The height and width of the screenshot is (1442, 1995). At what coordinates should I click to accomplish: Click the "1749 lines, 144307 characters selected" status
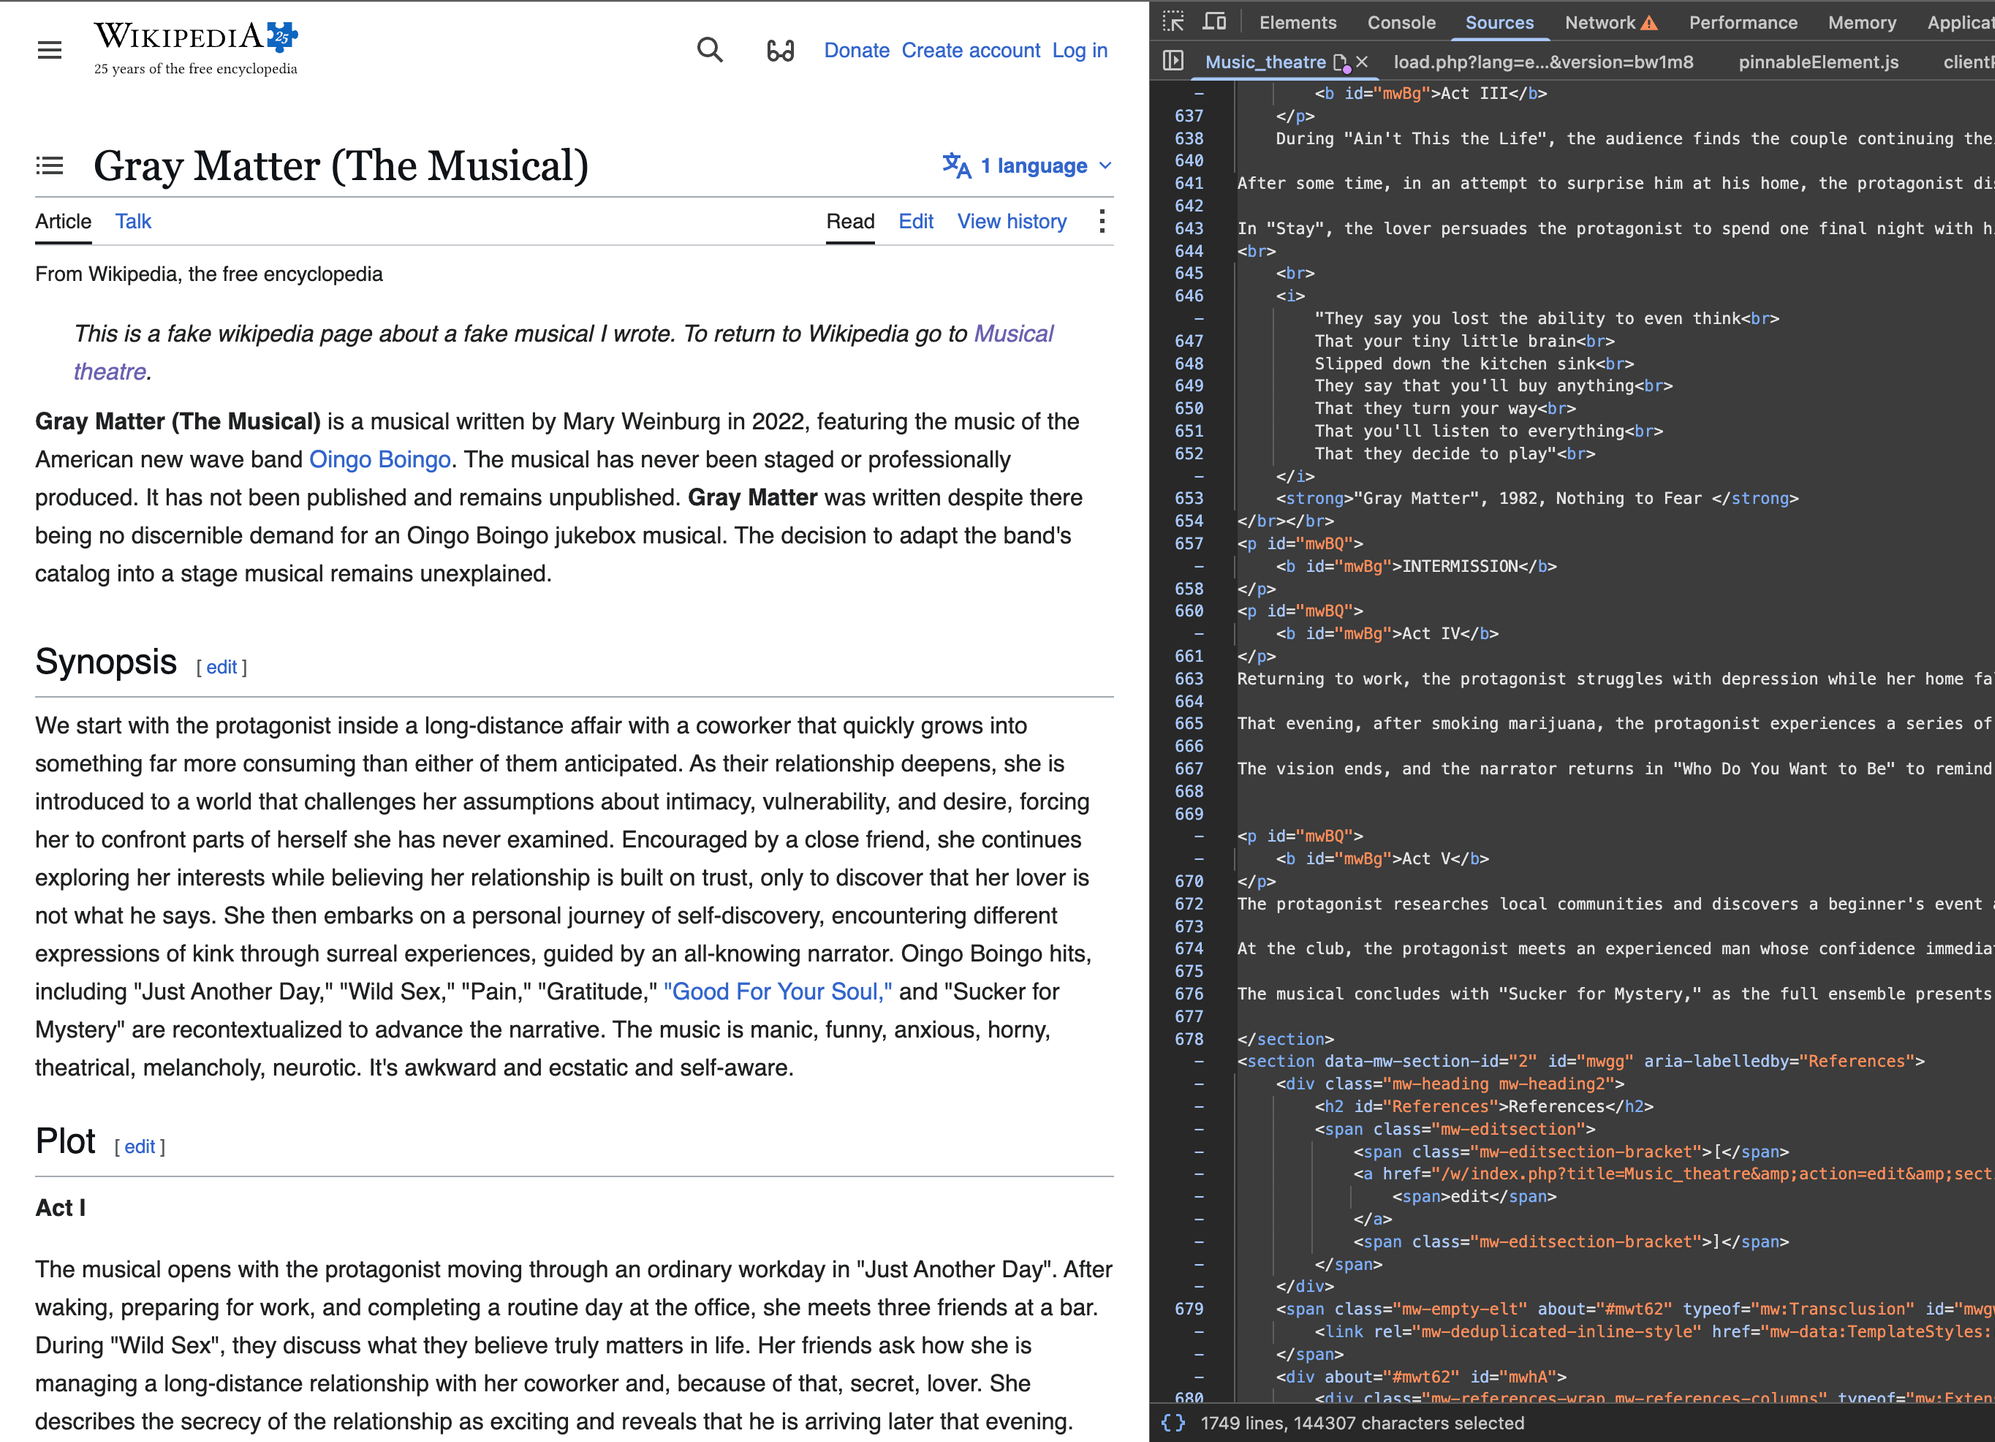point(1362,1423)
